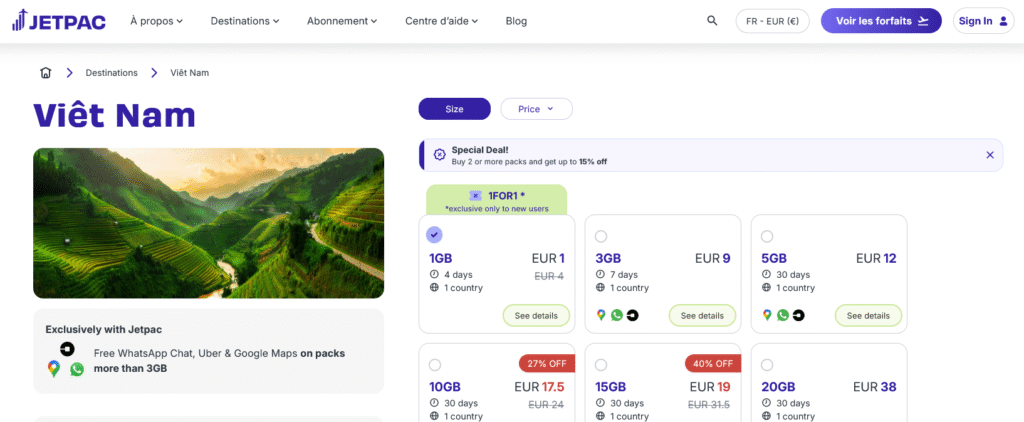Click Uber icon on 3GB card
Screen dimensions: 1024x422
[632, 316]
